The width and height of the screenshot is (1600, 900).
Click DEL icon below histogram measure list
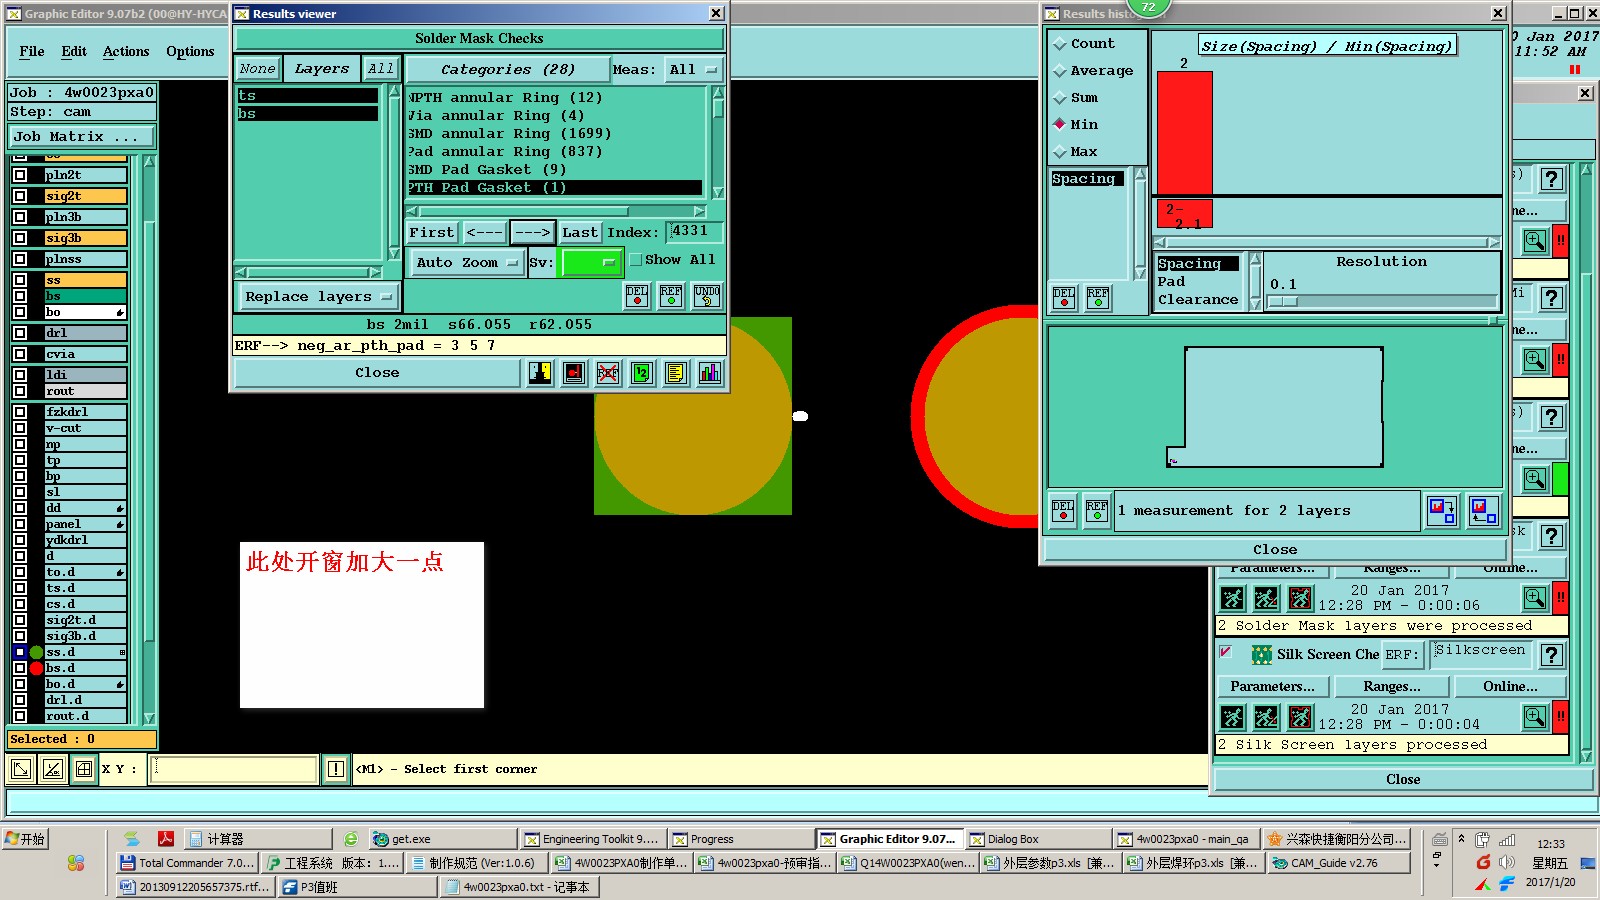(1064, 298)
